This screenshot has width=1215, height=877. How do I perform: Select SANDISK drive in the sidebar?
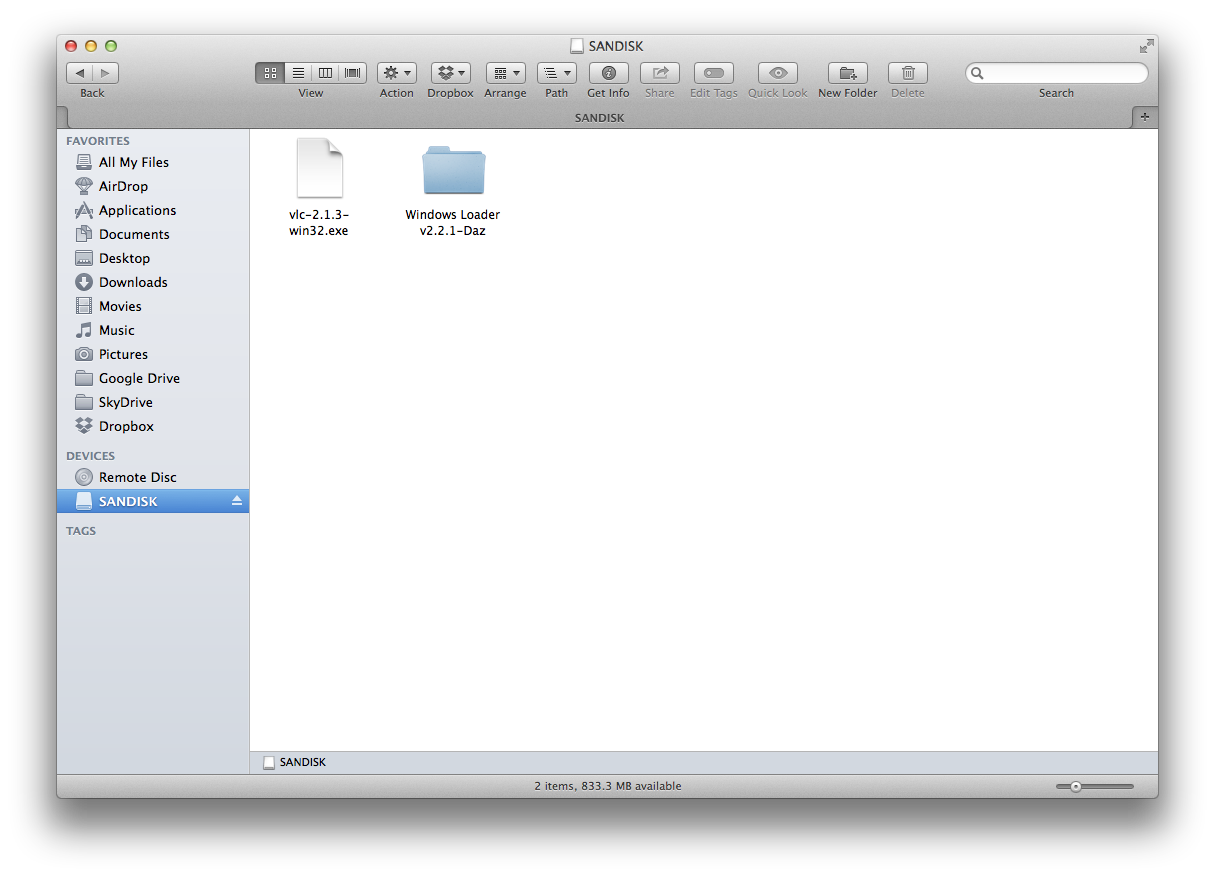[153, 501]
